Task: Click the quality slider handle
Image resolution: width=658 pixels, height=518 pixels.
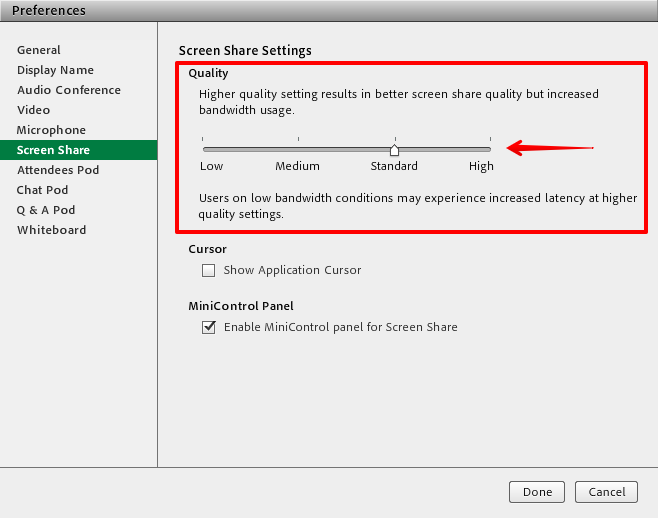Action: pos(394,150)
